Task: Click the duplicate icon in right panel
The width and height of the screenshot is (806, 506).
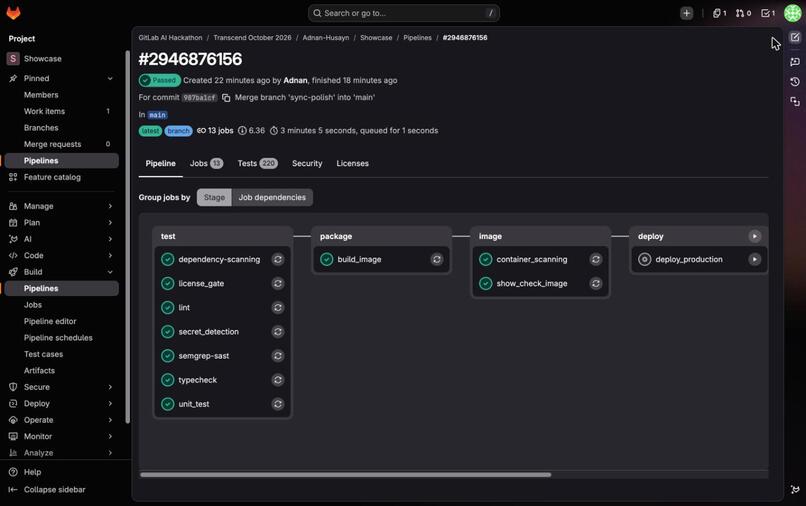Action: (795, 102)
